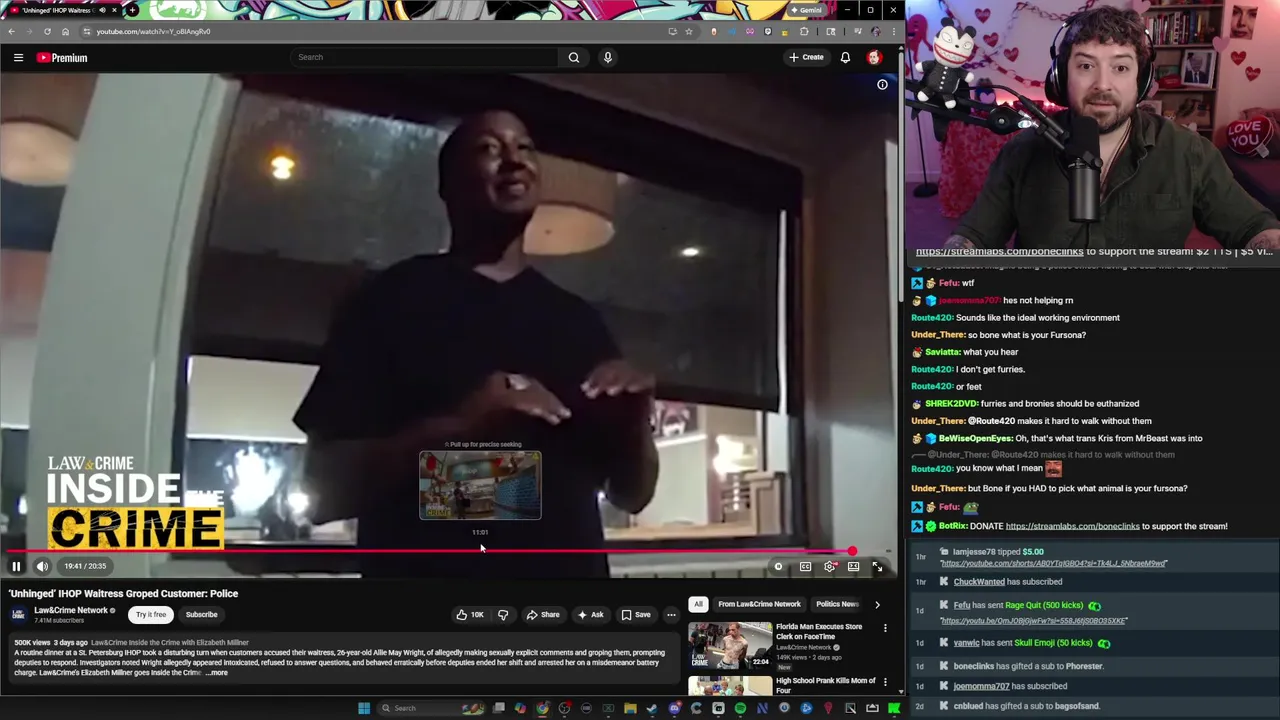This screenshot has width=1280, height=720.
Task: Turn on closed captions in the player
Action: click(805, 567)
